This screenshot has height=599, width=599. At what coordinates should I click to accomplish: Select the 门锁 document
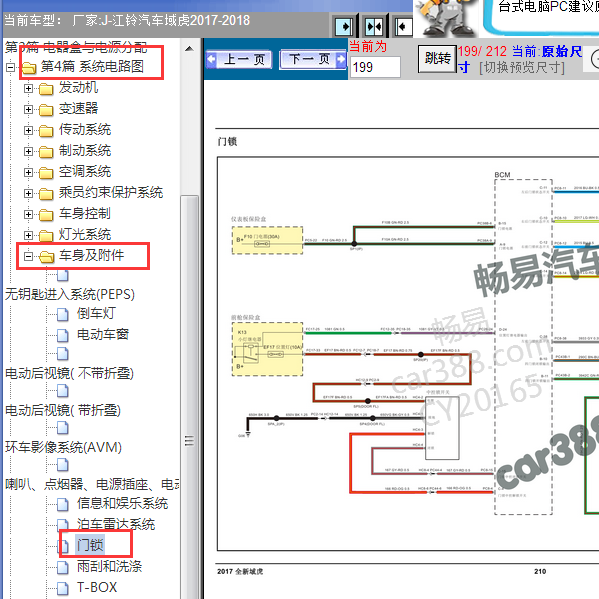pyautogui.click(x=90, y=545)
